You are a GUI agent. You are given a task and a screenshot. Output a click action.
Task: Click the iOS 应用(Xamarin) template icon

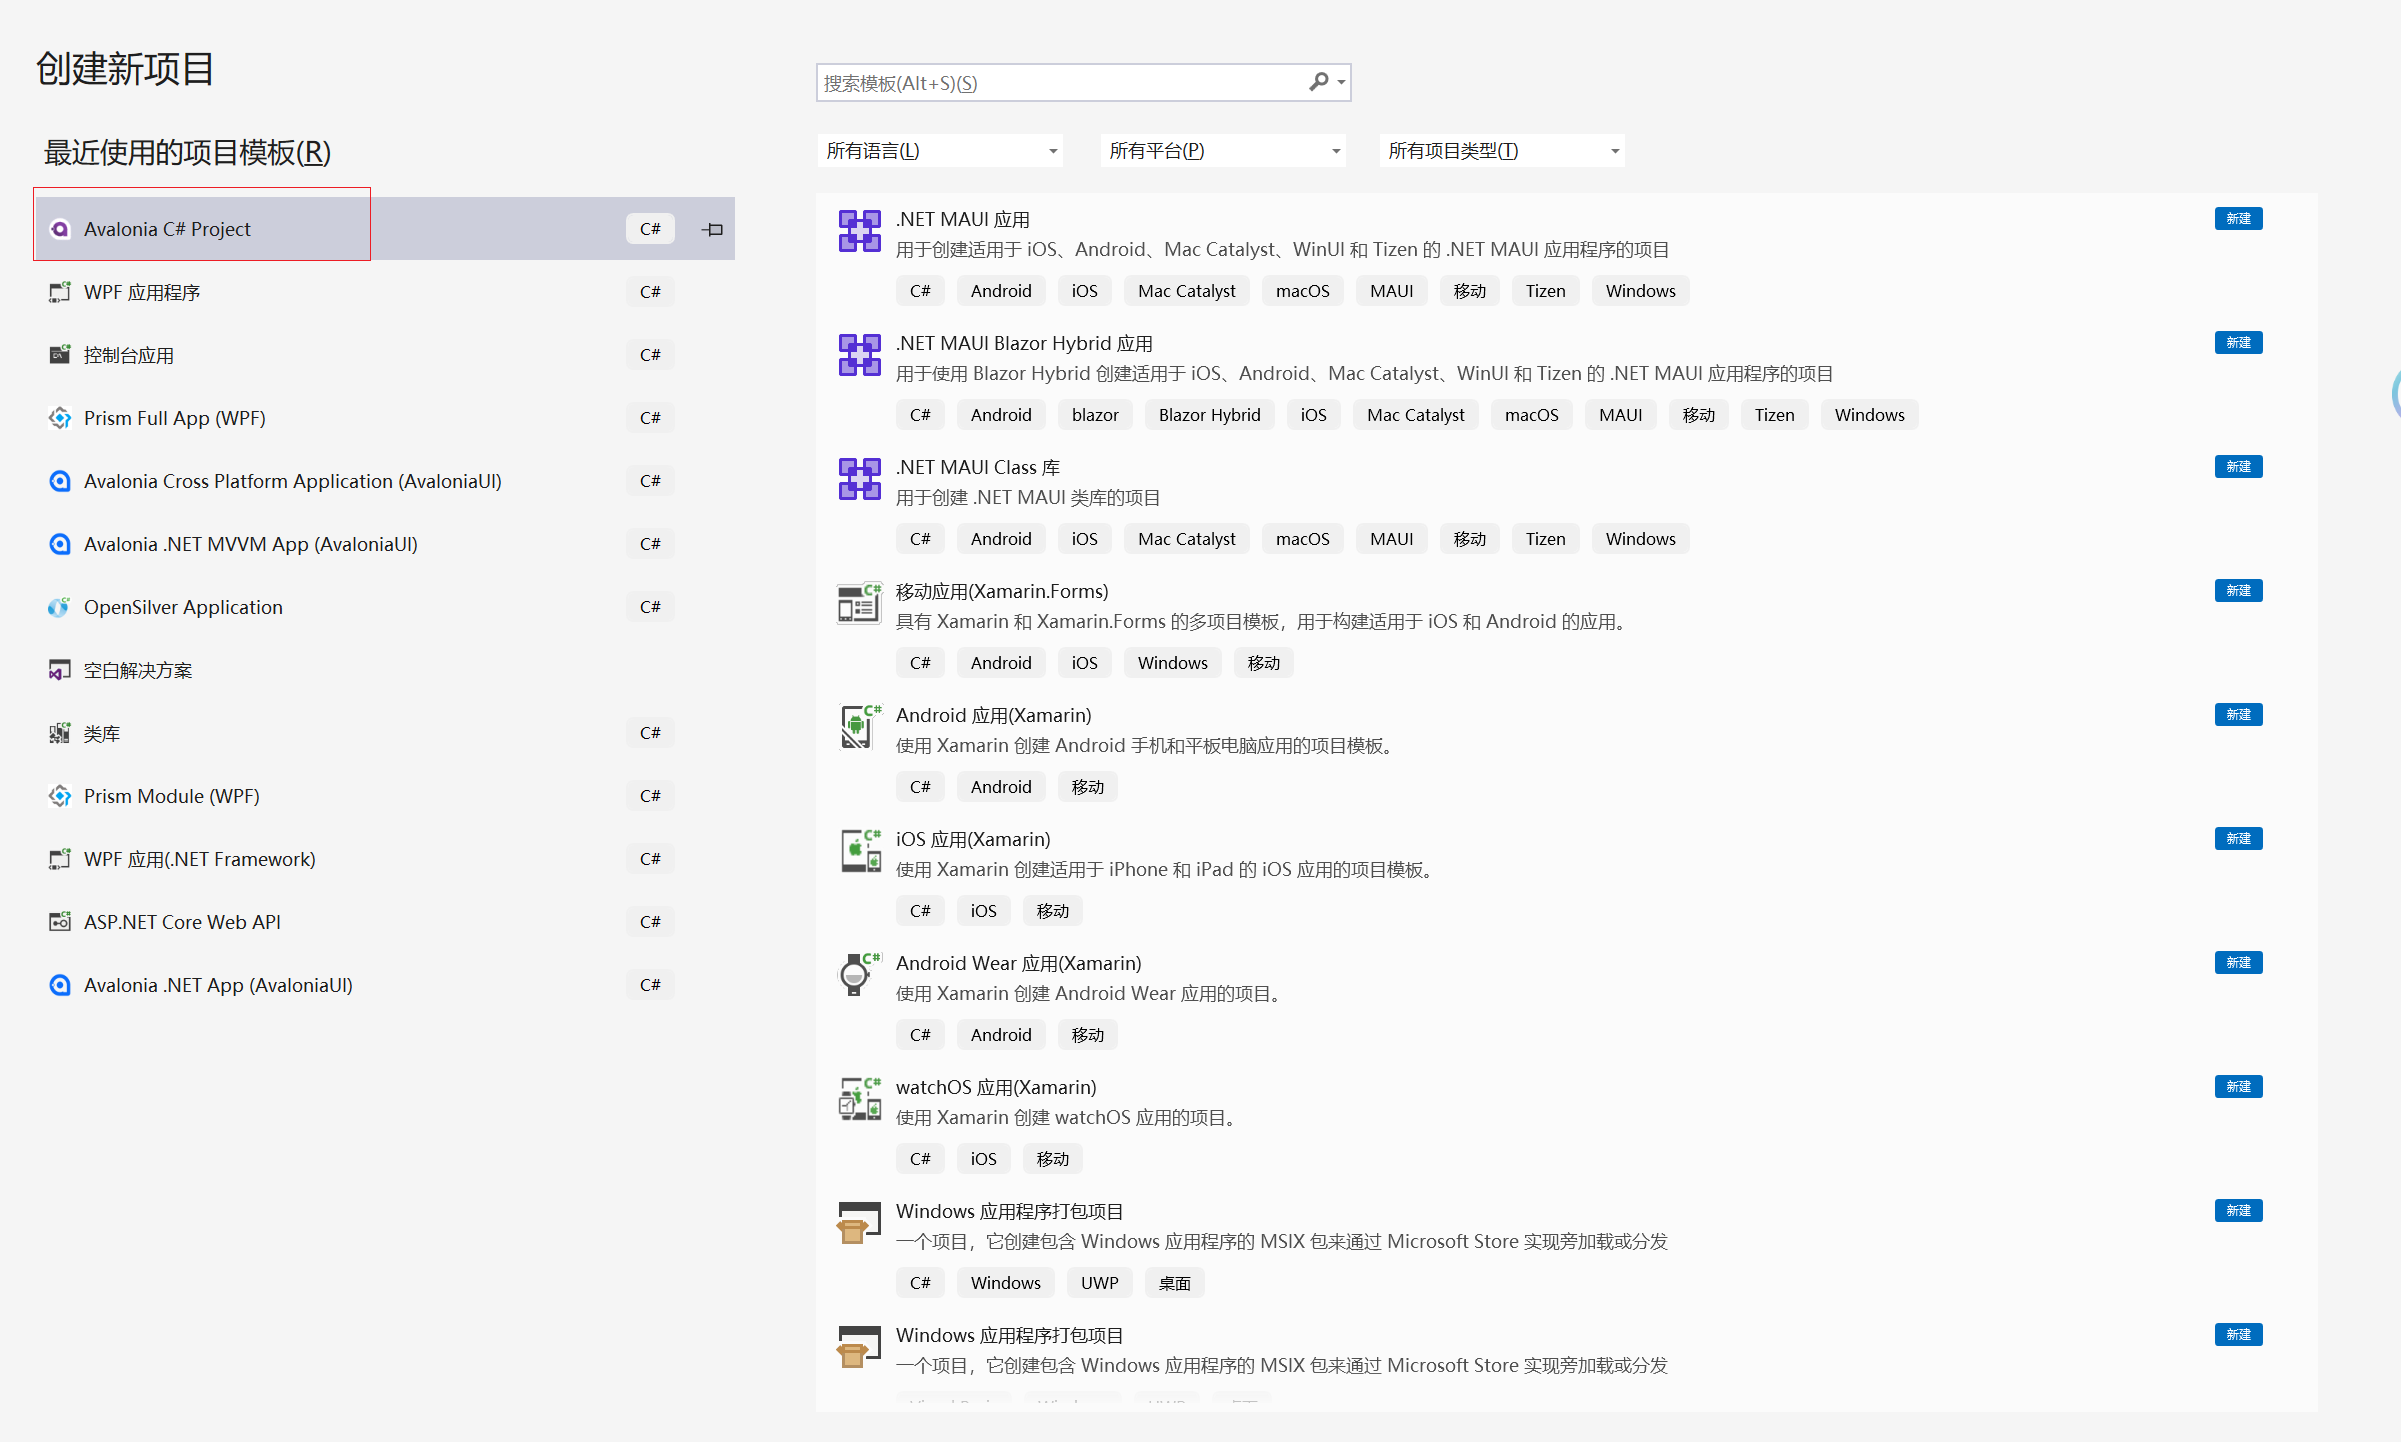tap(859, 851)
